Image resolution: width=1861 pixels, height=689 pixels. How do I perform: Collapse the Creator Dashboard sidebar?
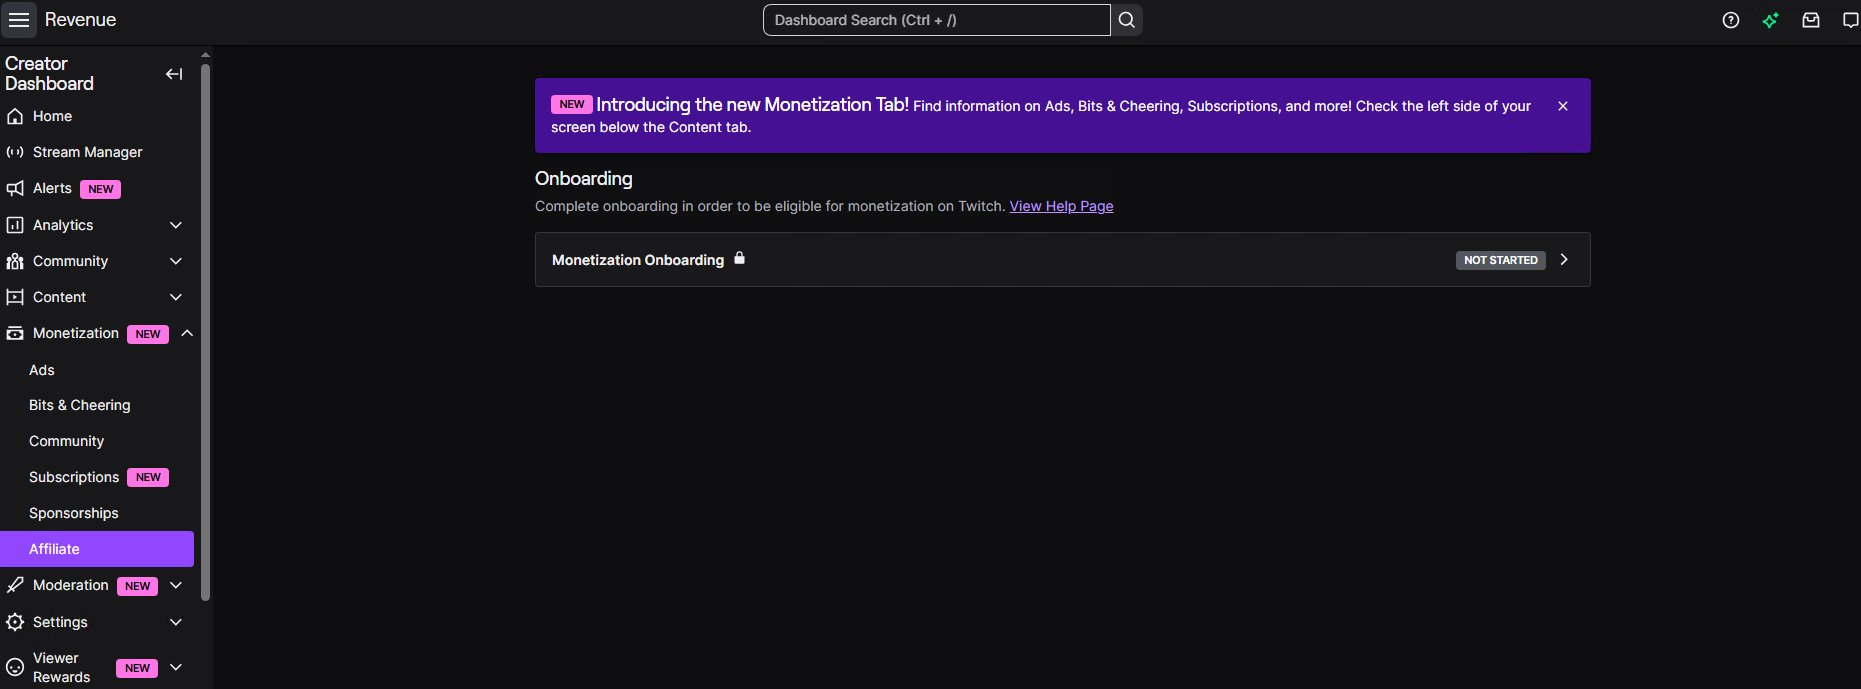[173, 74]
